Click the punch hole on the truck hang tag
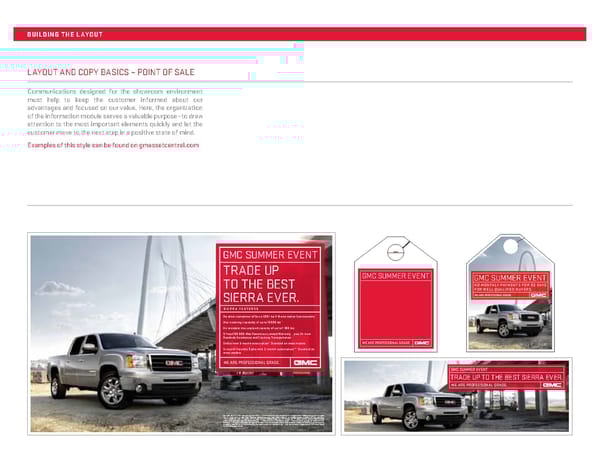 pyautogui.click(x=511, y=246)
